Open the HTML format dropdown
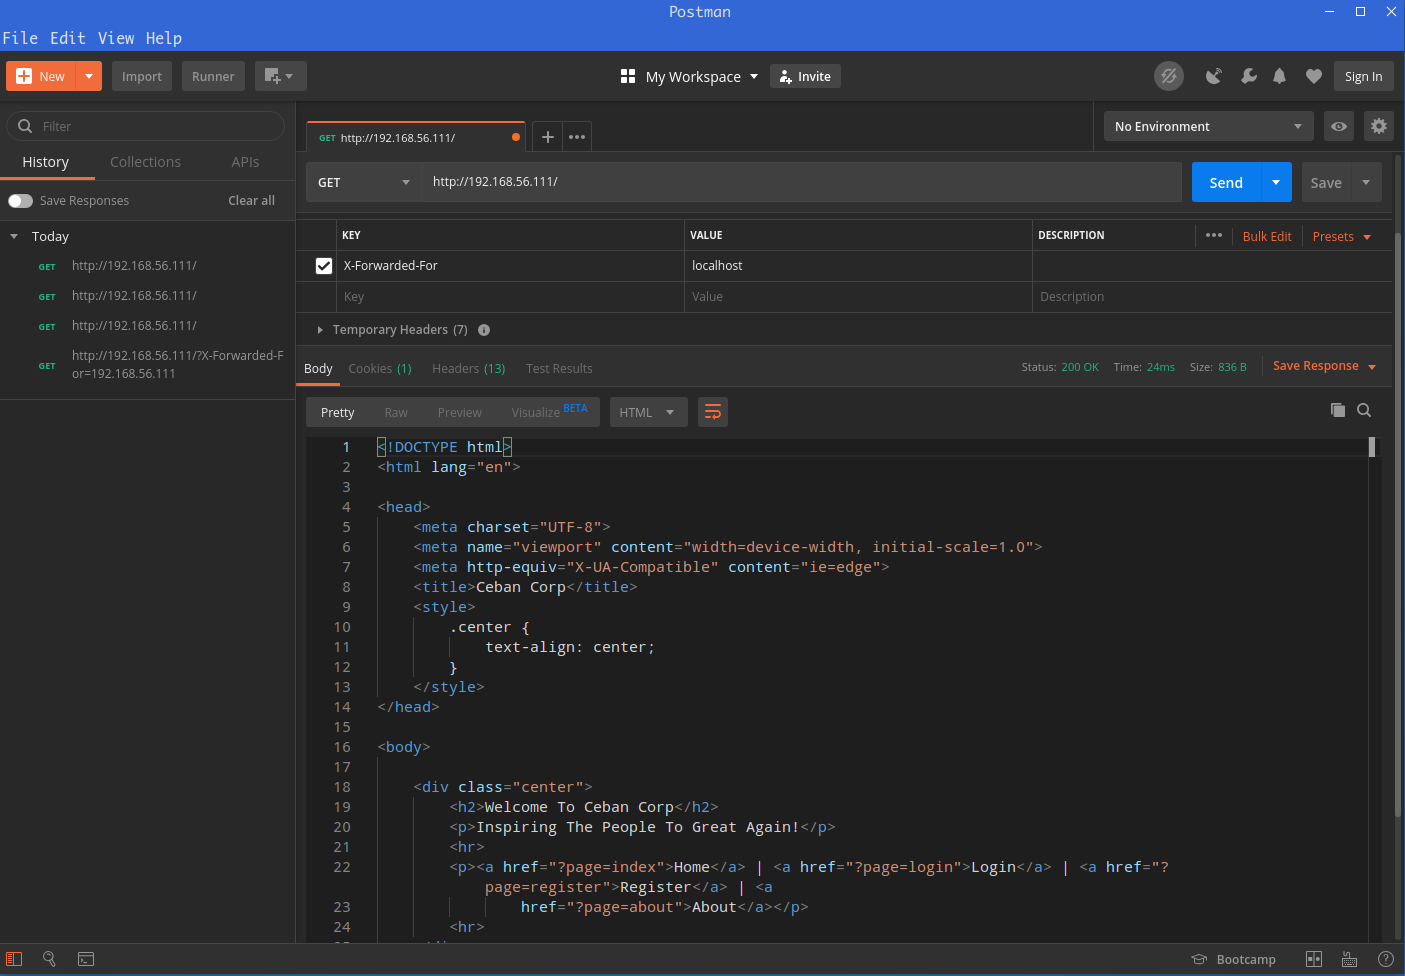Screen dimensions: 1405x976 [648, 412]
